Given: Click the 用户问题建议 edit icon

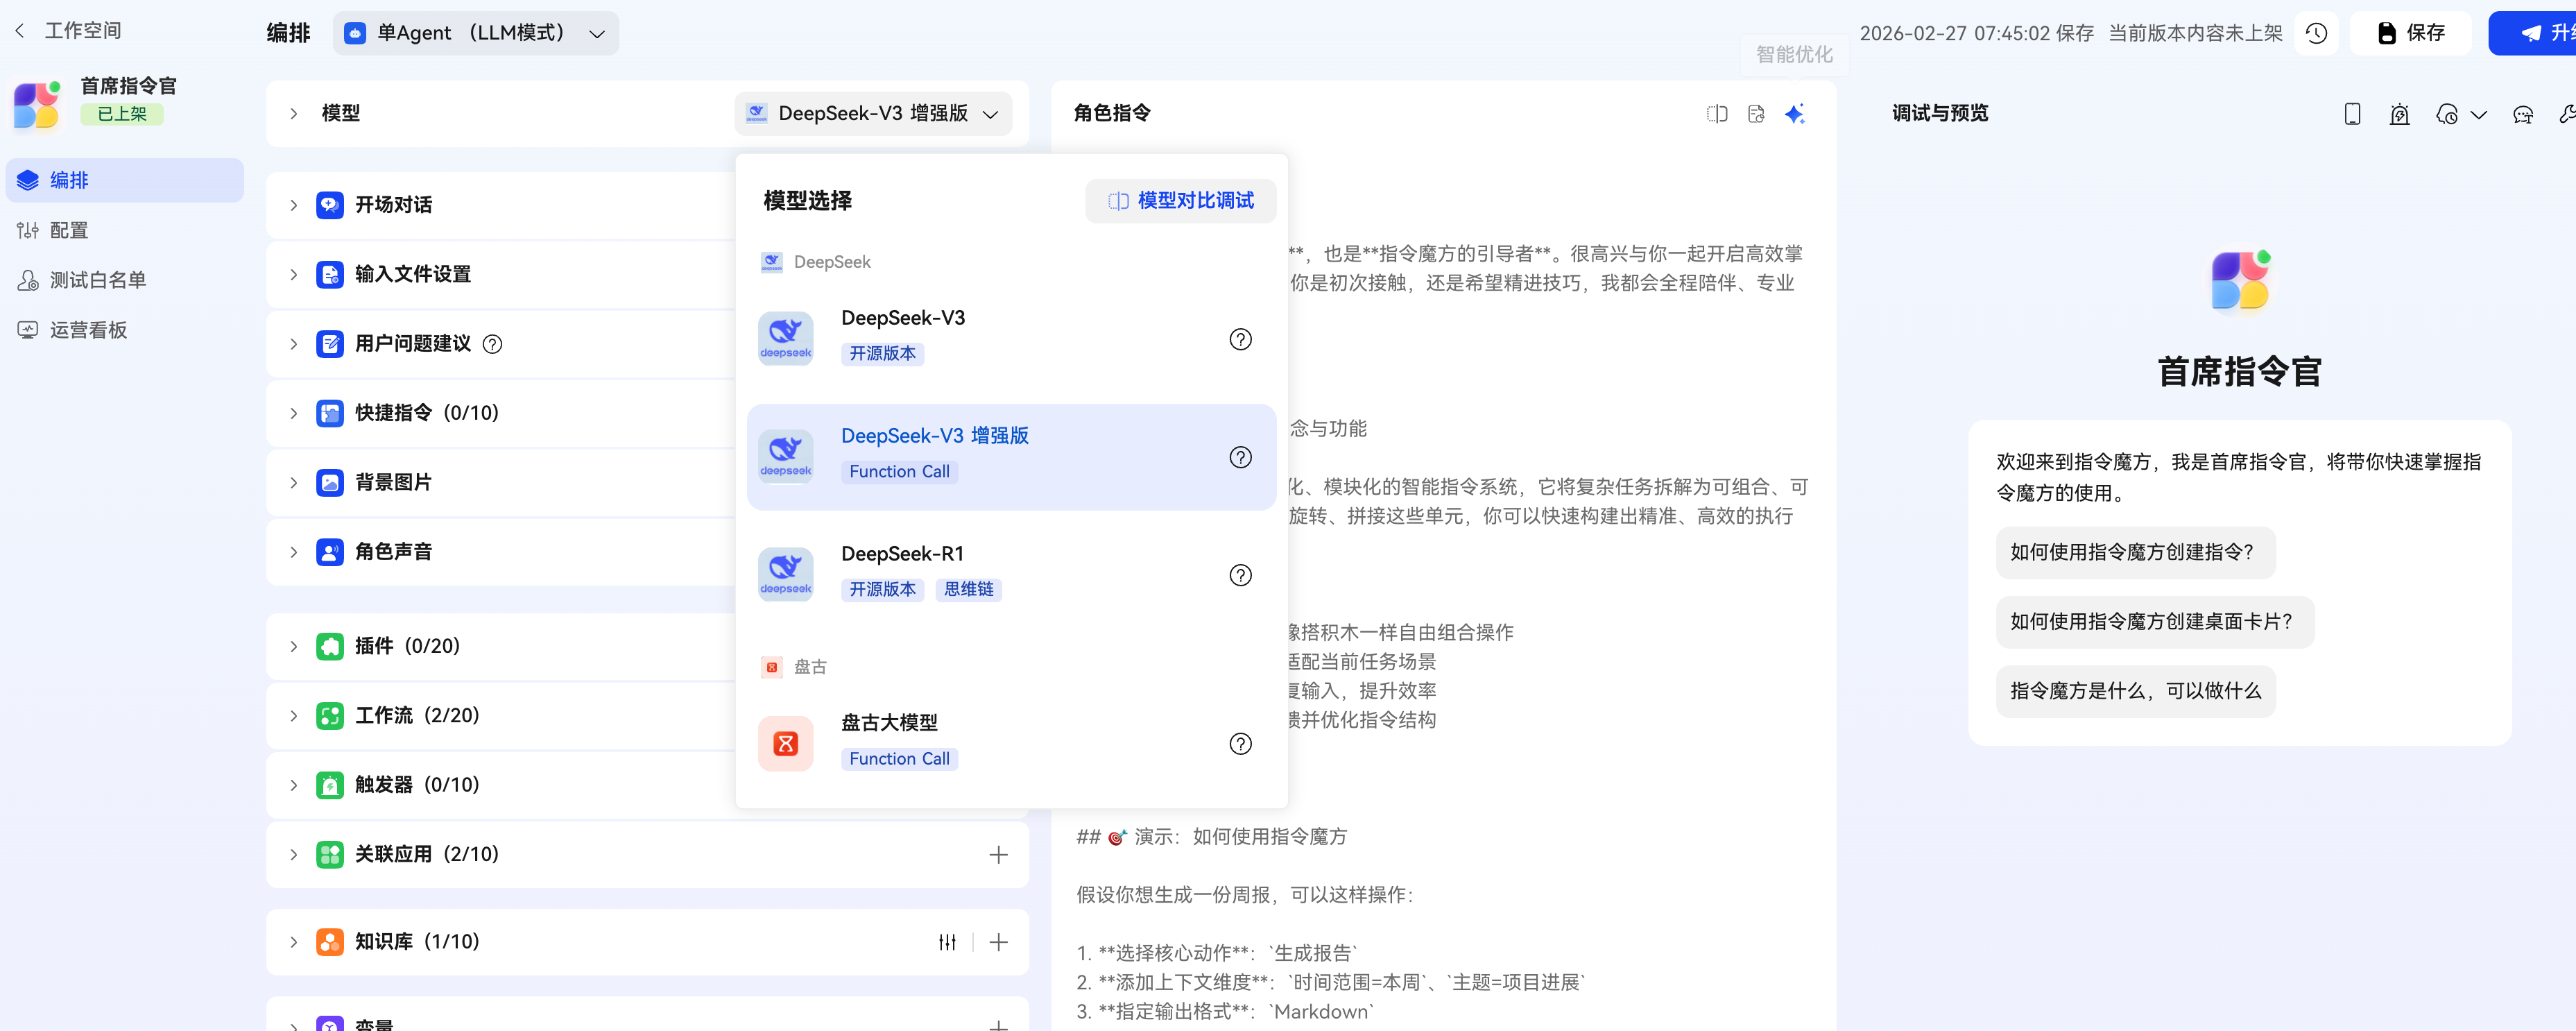Looking at the screenshot, I should [330, 344].
